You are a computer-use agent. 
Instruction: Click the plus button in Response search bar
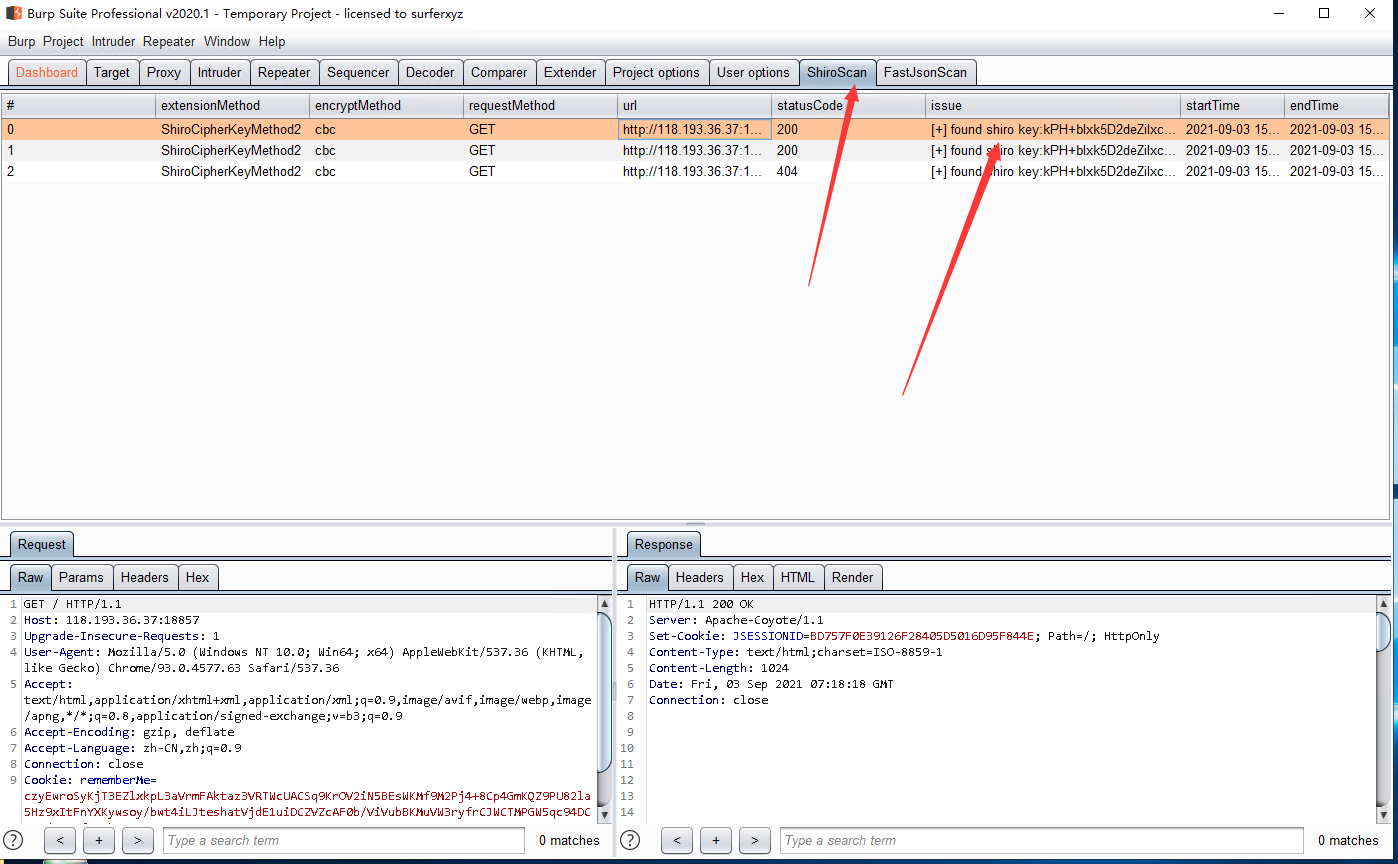(716, 840)
